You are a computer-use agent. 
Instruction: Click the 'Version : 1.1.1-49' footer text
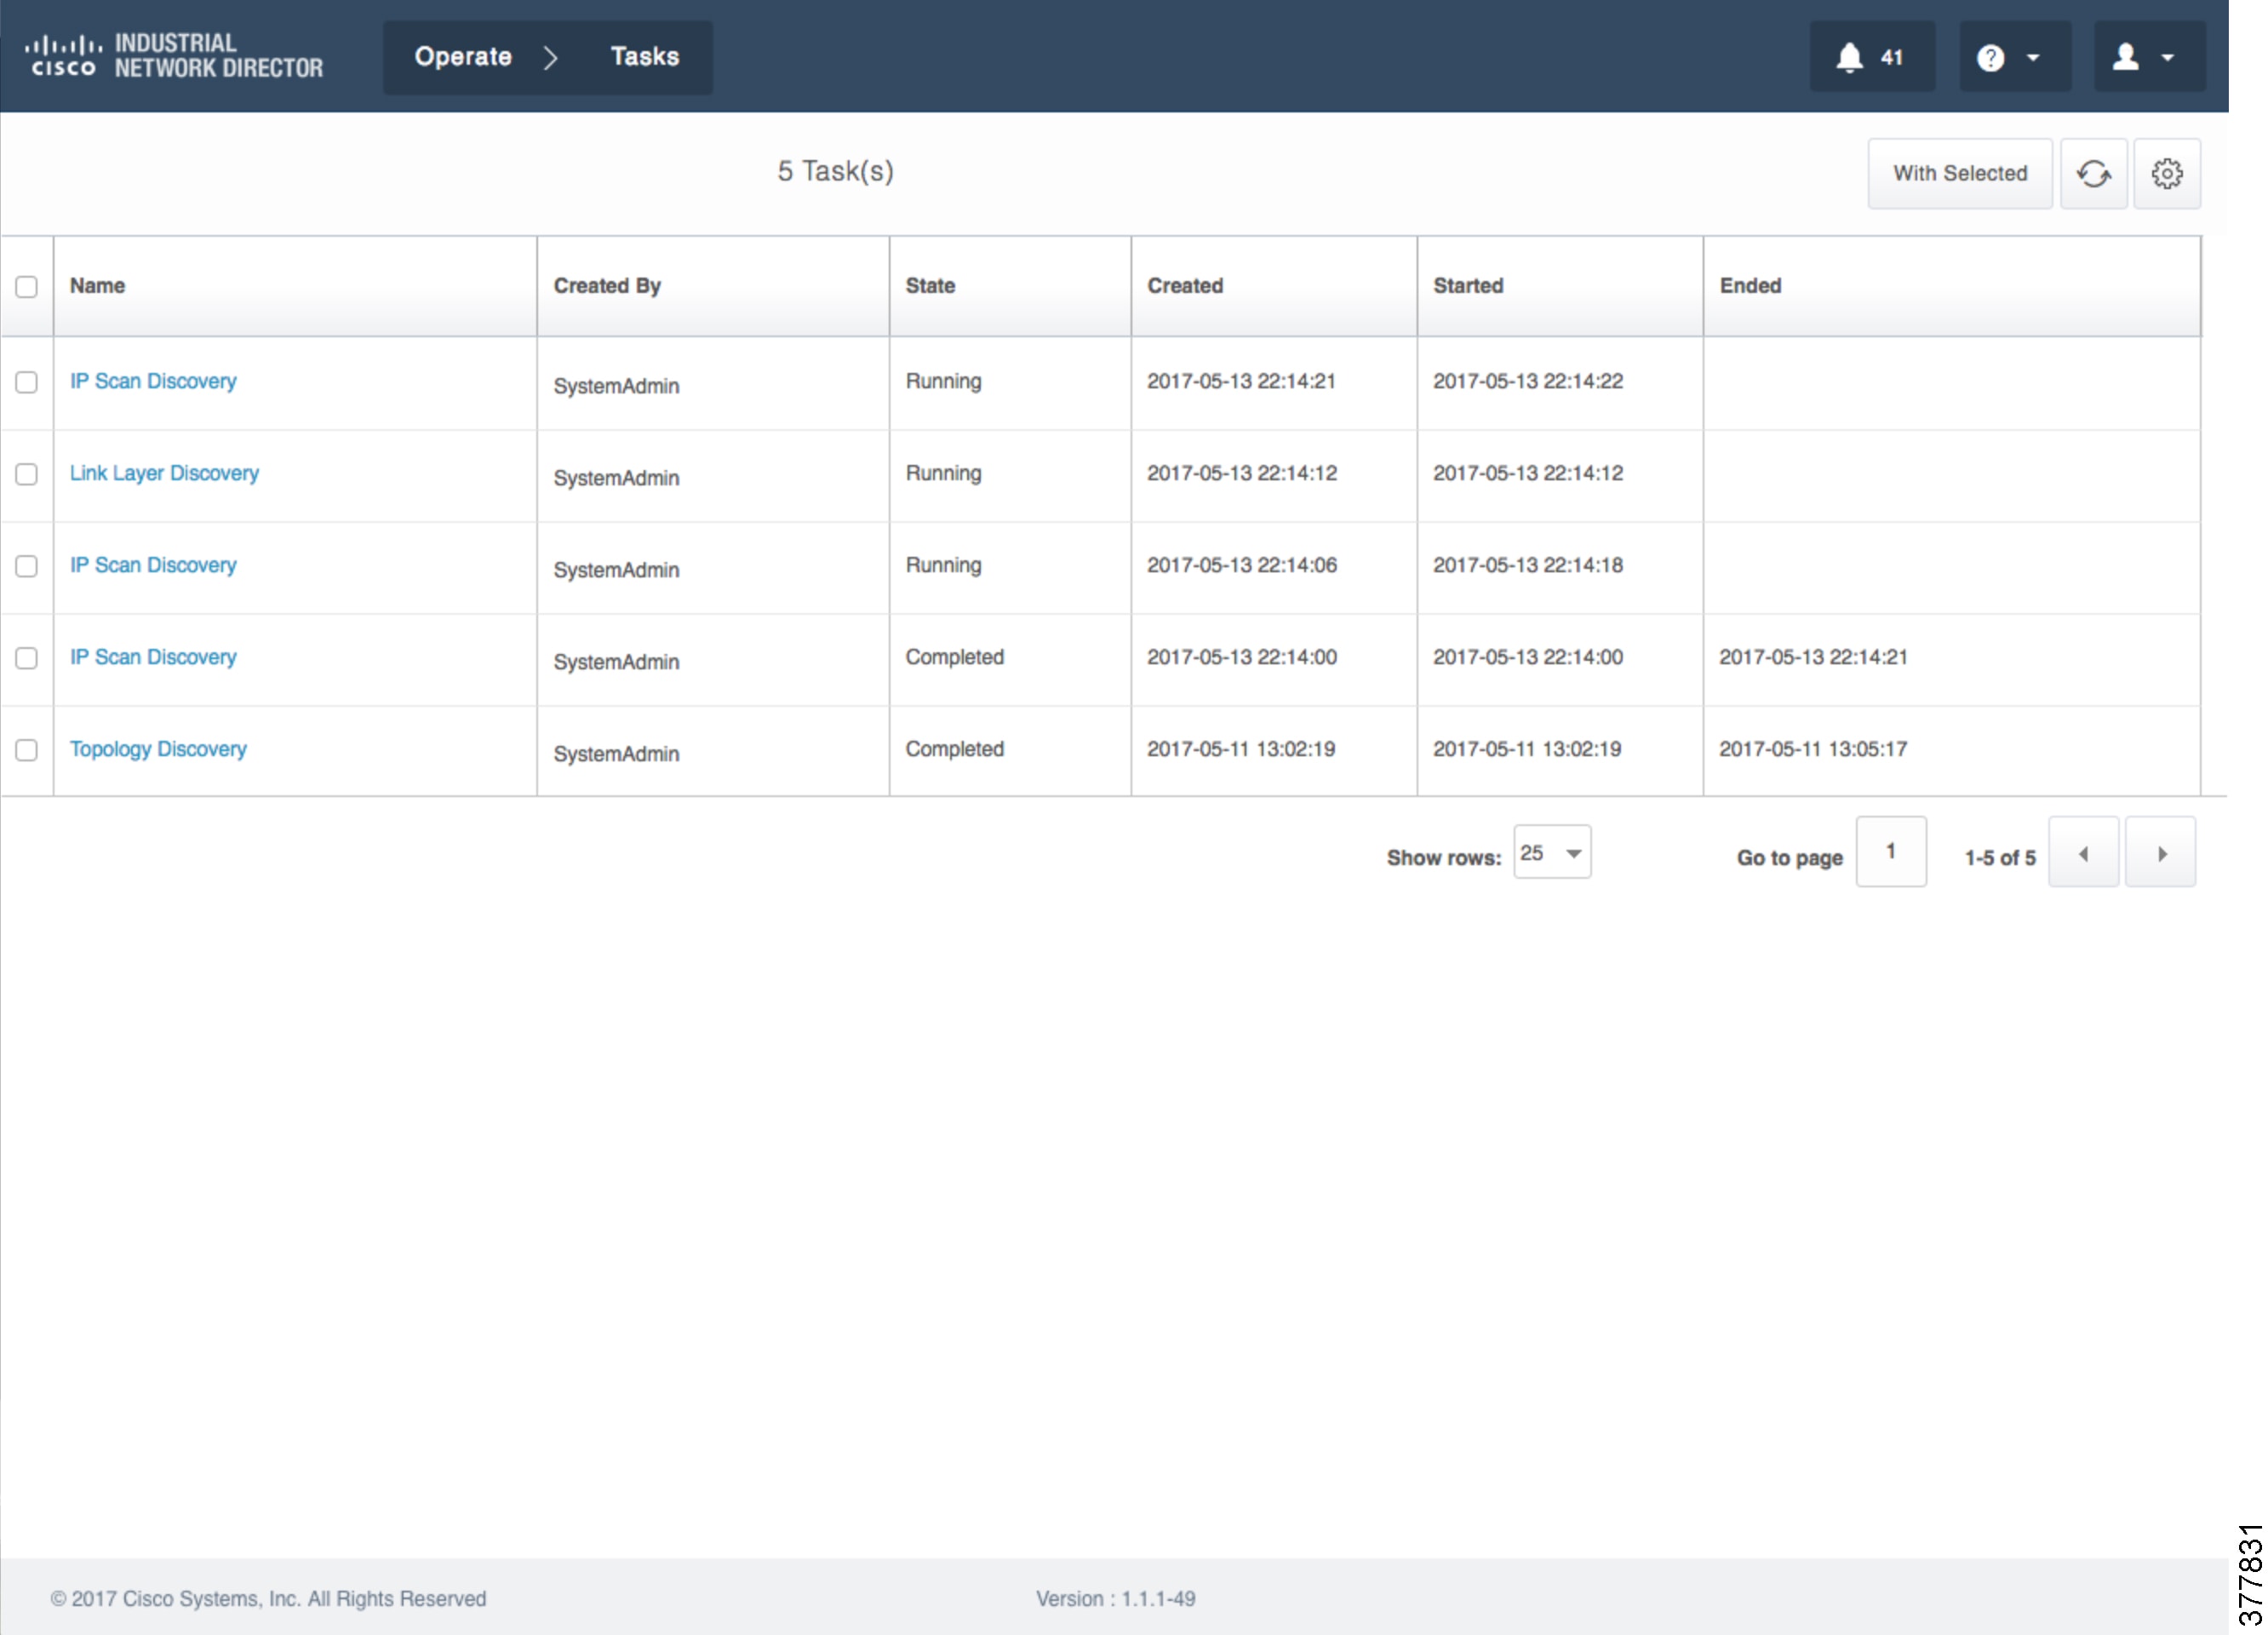pos(1115,1599)
